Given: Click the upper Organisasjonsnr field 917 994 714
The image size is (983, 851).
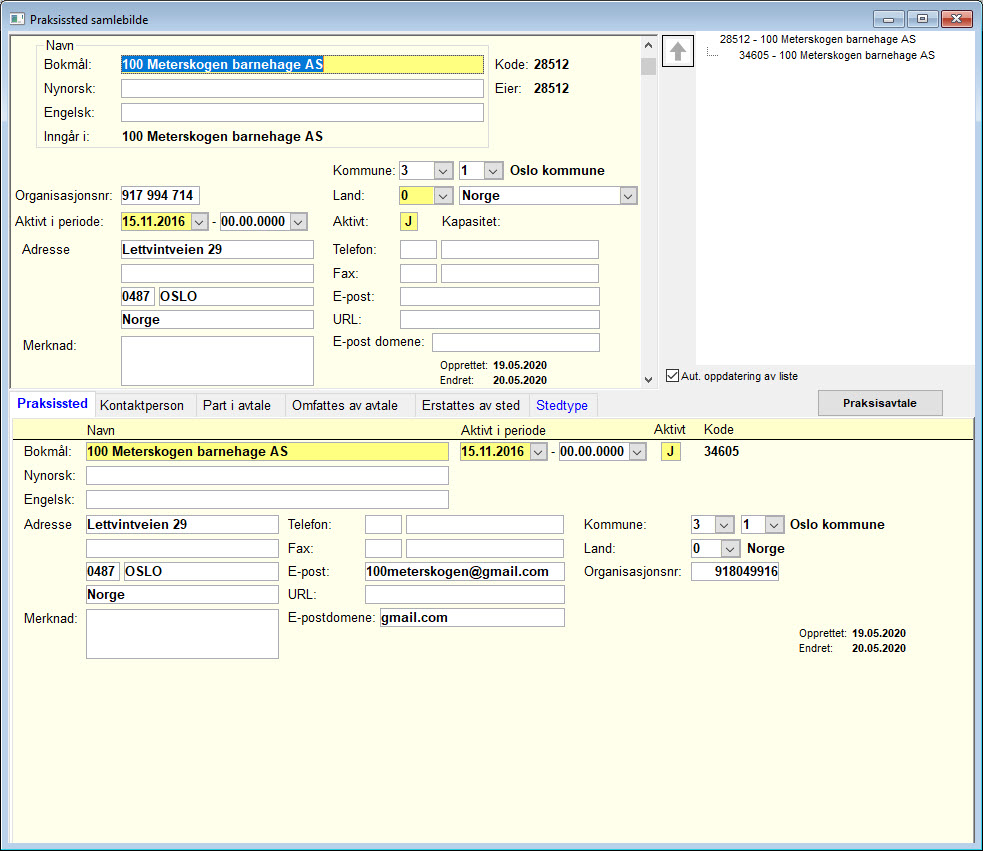Looking at the screenshot, I should coord(160,196).
